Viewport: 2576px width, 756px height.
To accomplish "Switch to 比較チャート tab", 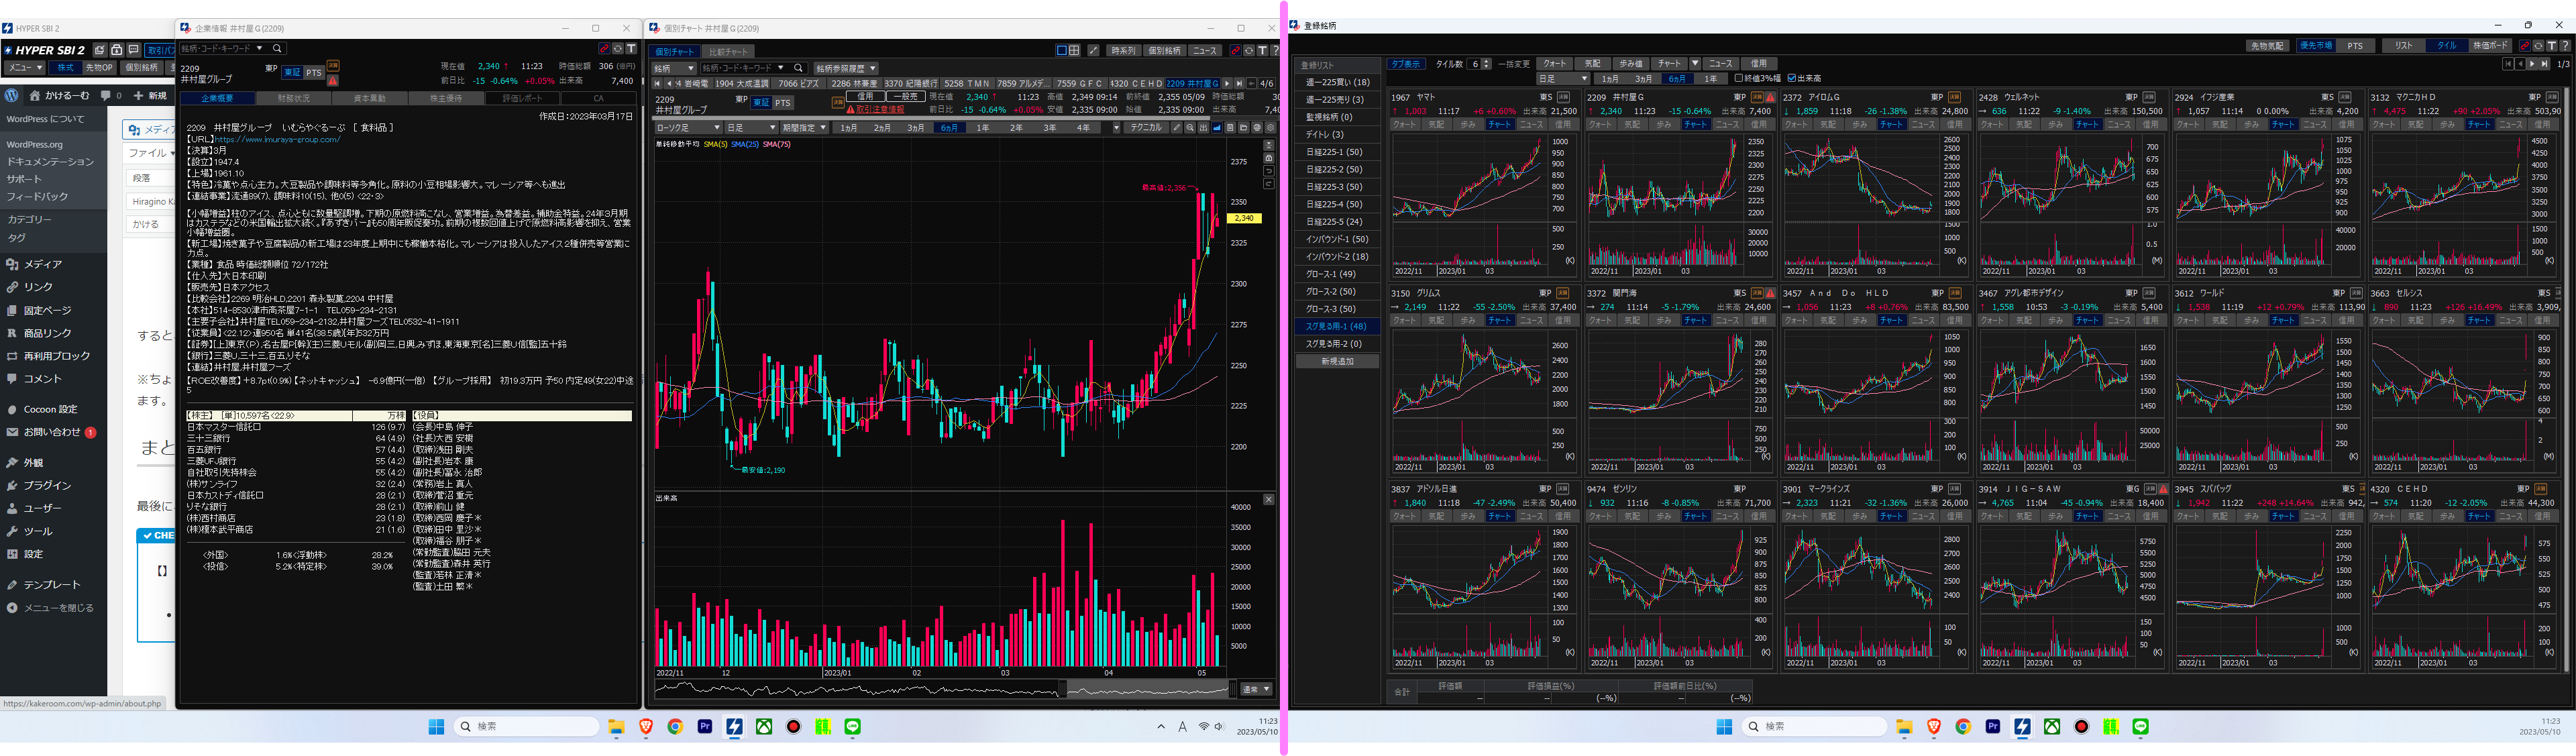I will point(727,51).
